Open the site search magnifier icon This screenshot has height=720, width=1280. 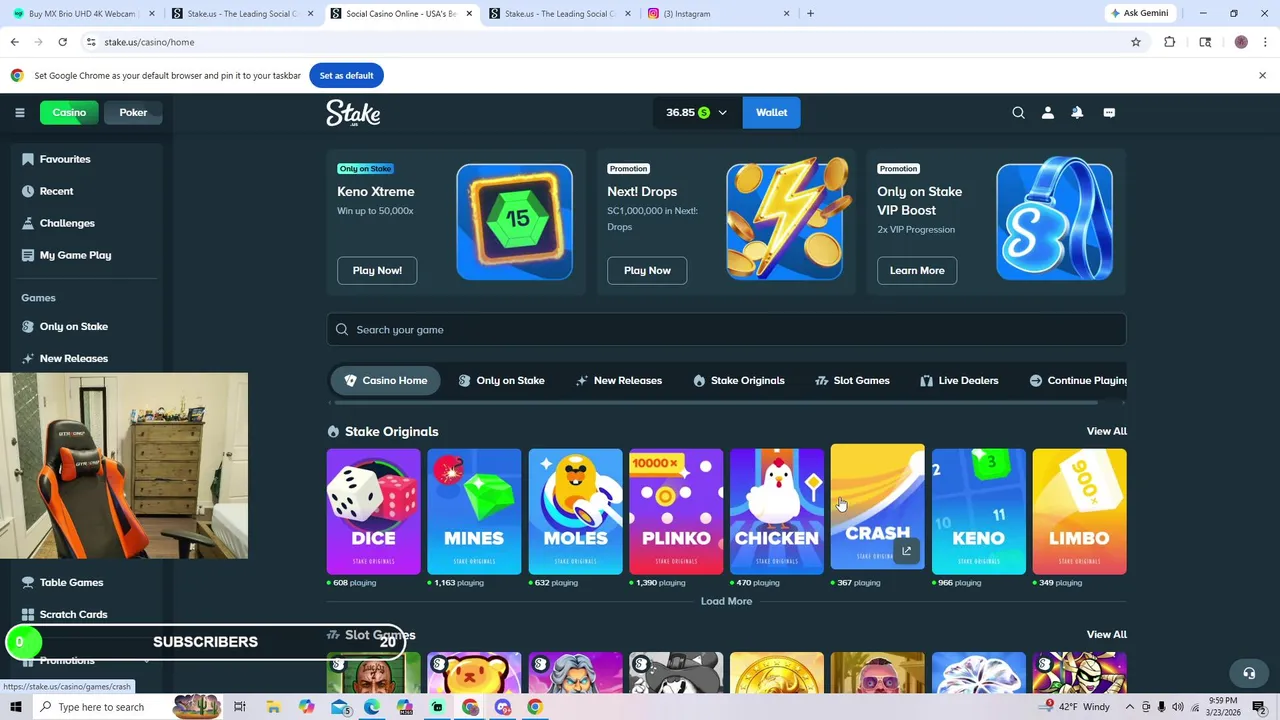(1018, 113)
